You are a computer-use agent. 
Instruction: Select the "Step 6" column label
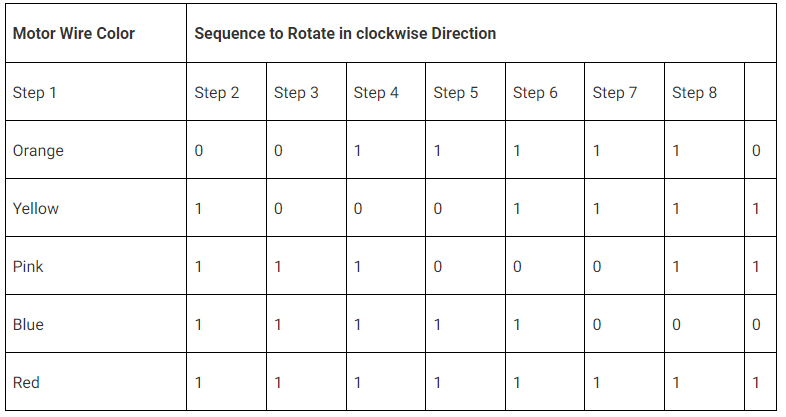[x=535, y=93]
